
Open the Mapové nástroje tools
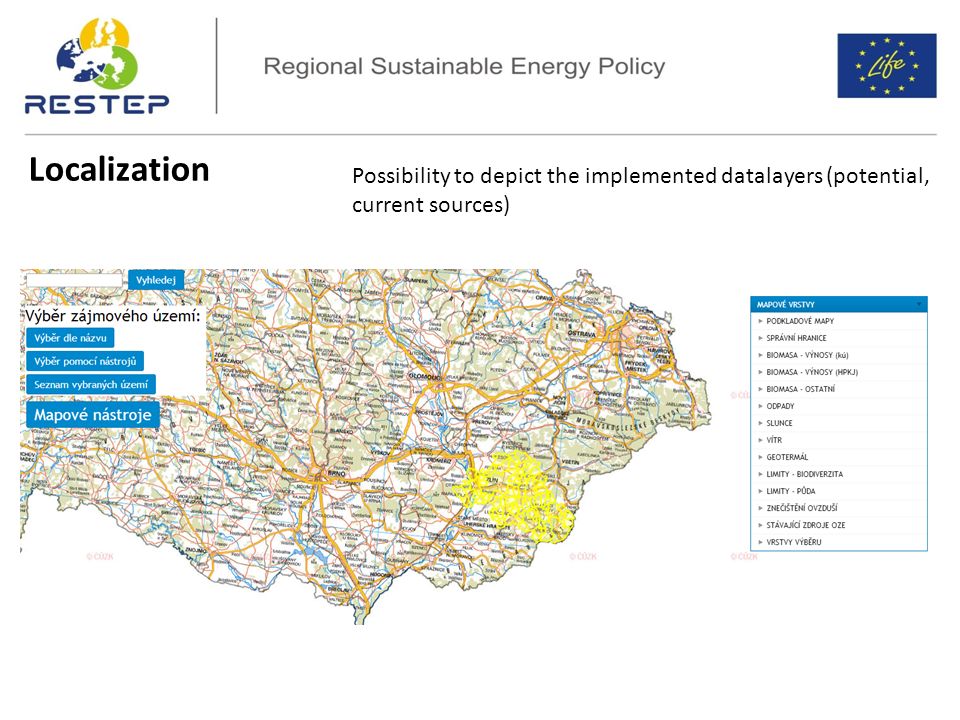tap(92, 414)
